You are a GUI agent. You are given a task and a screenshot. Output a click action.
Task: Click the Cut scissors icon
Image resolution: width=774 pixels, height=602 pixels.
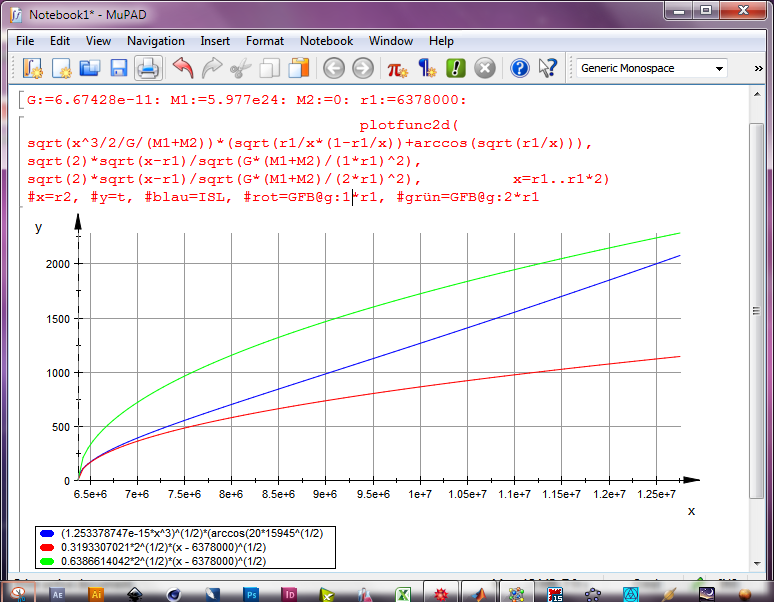240,68
